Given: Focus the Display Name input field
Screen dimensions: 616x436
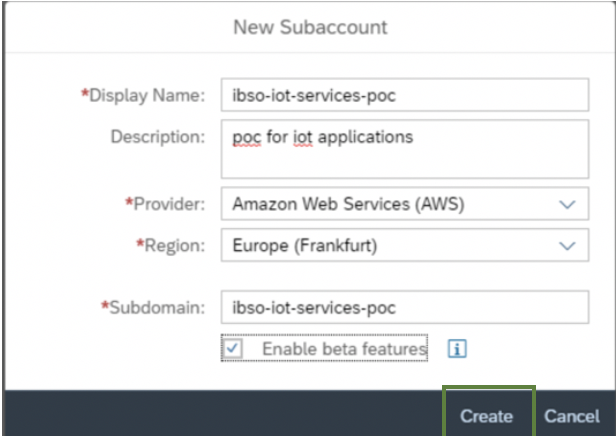Looking at the screenshot, I should pyautogui.click(x=405, y=95).
